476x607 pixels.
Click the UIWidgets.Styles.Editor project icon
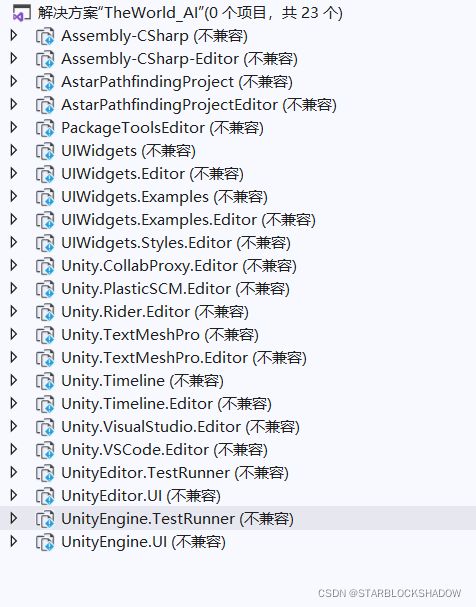tap(45, 243)
